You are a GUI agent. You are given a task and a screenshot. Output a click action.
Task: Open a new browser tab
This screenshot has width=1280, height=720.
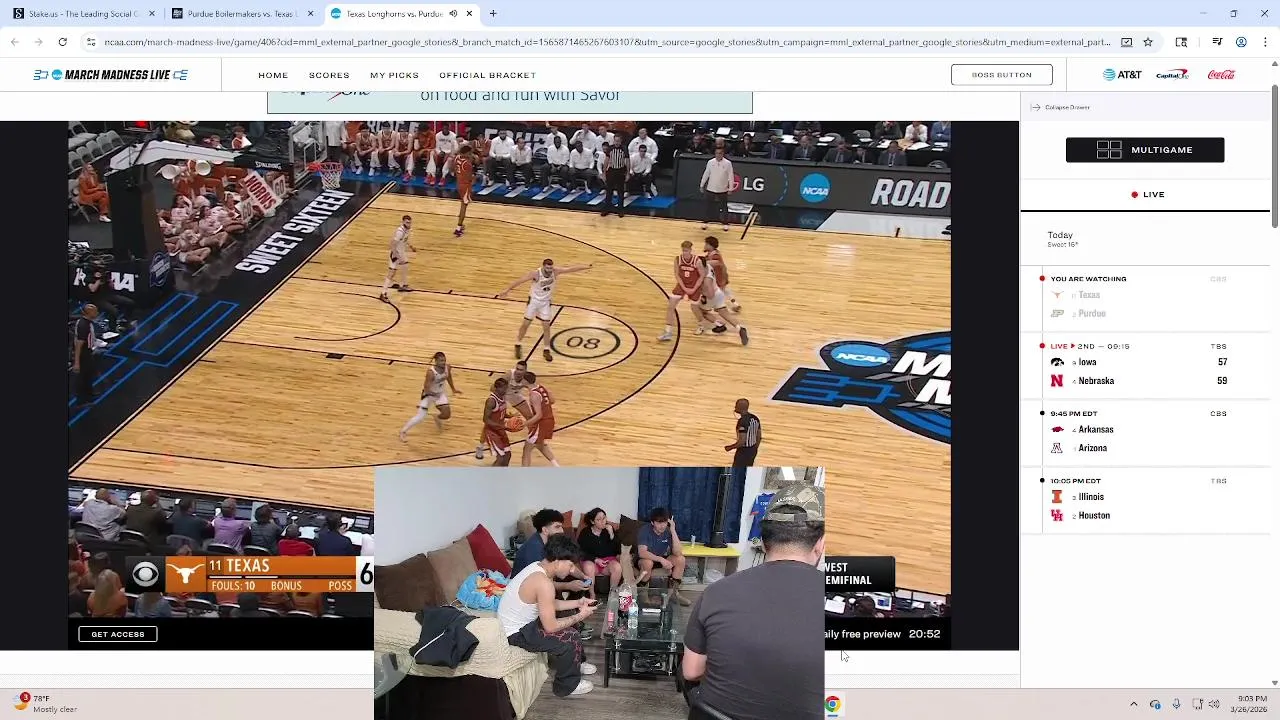pos(493,14)
